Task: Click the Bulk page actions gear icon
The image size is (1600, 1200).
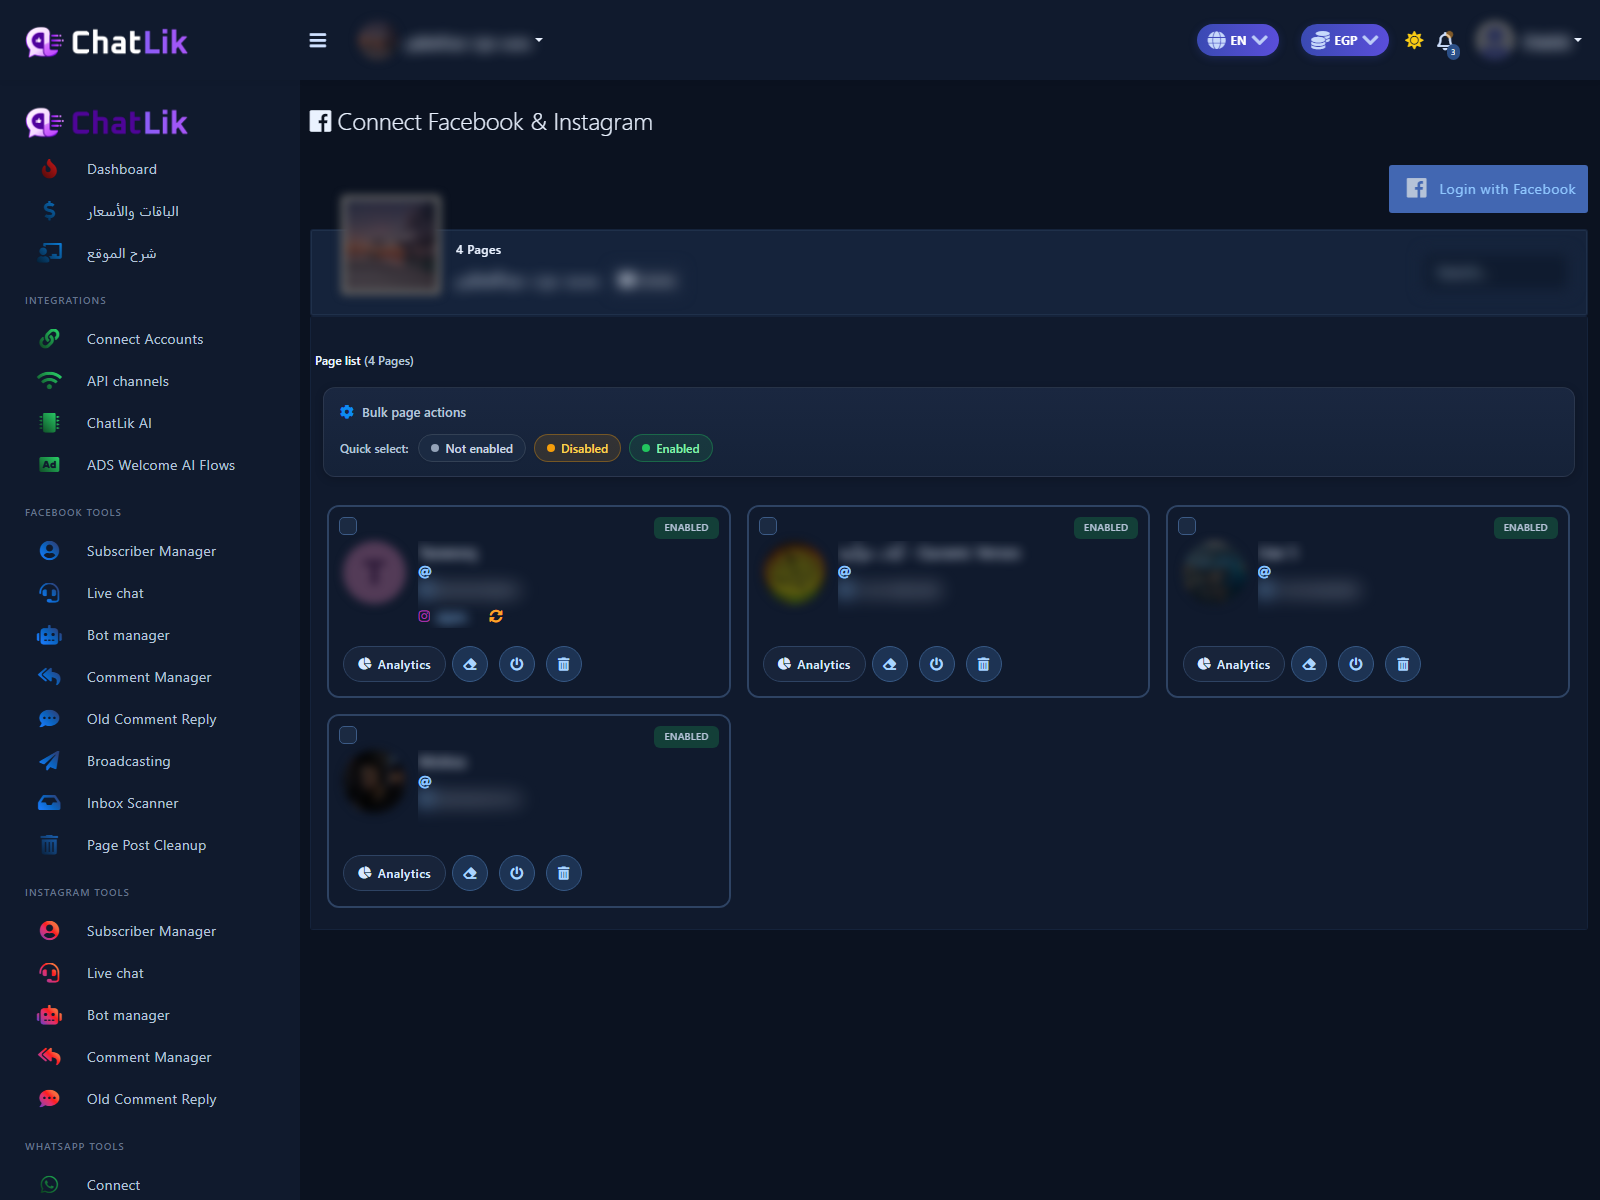Action: click(347, 412)
